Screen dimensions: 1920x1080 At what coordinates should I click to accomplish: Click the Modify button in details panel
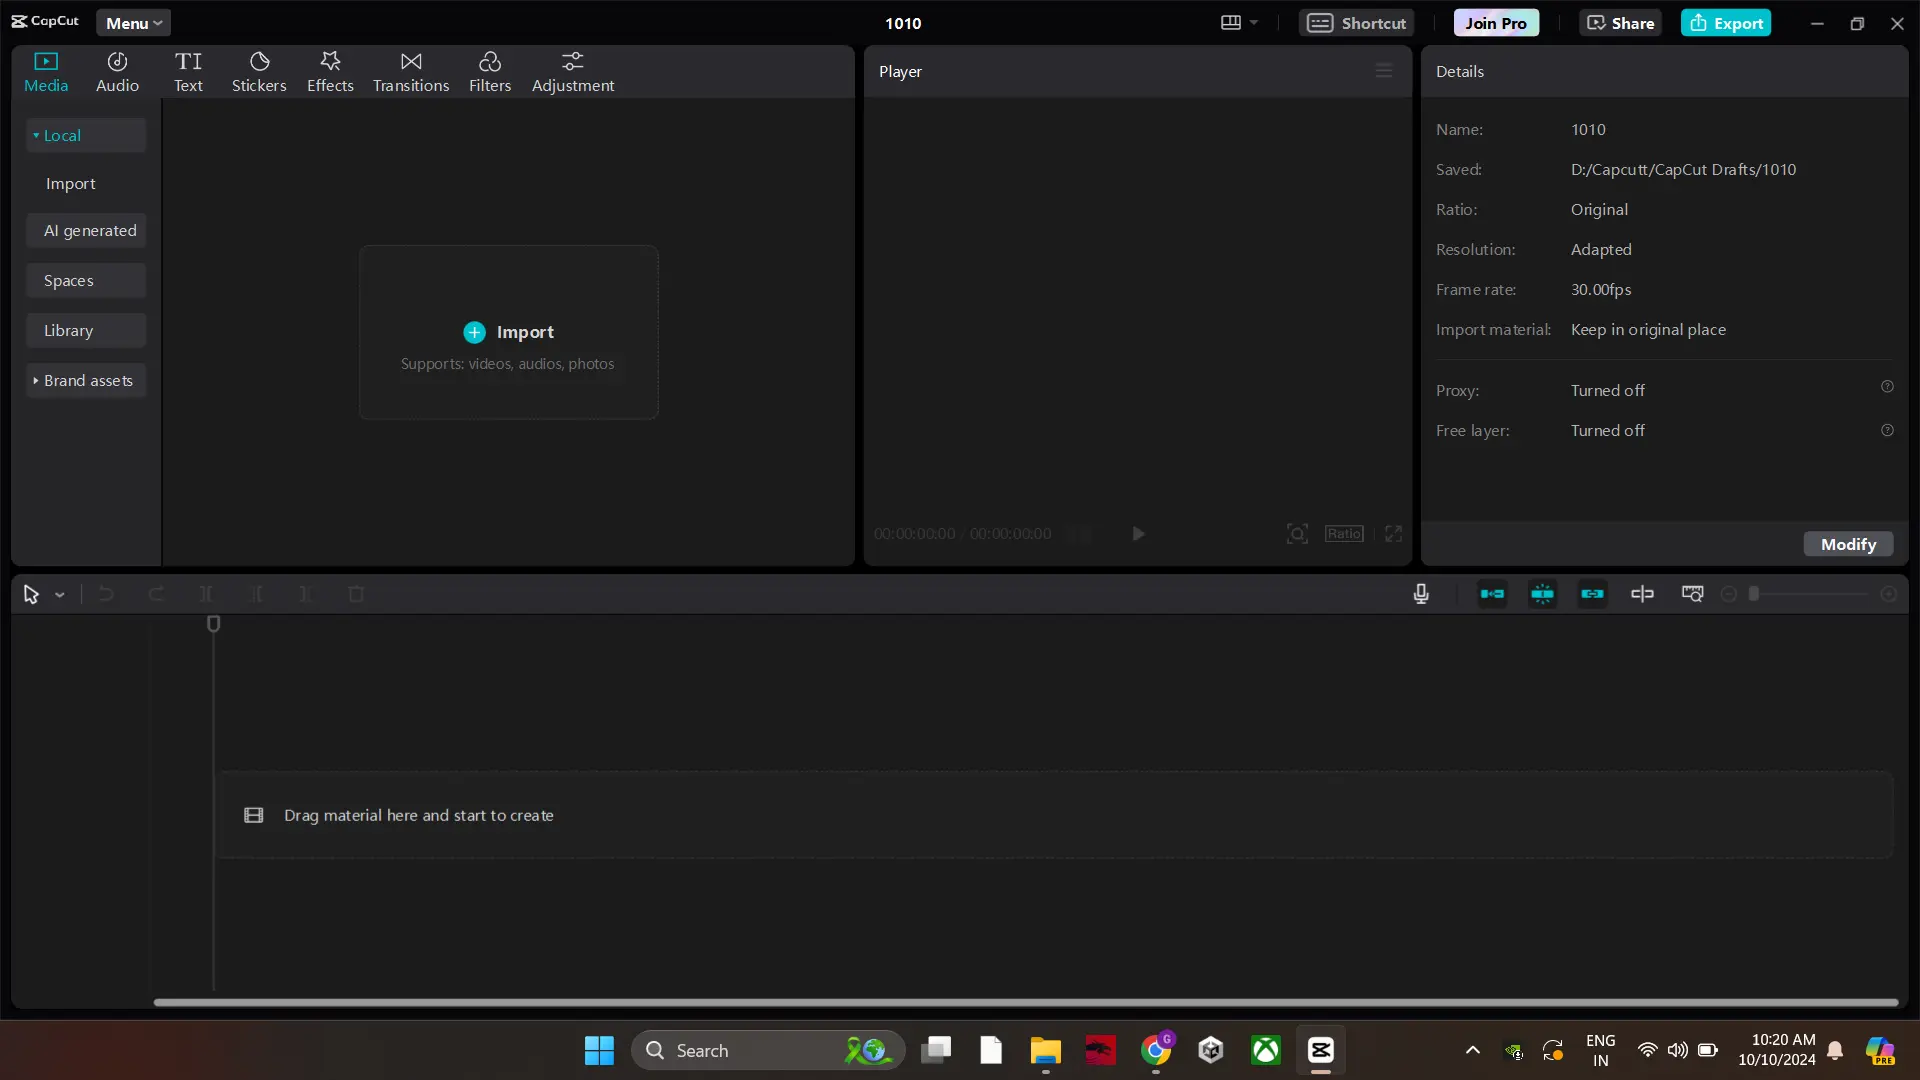point(1849,543)
